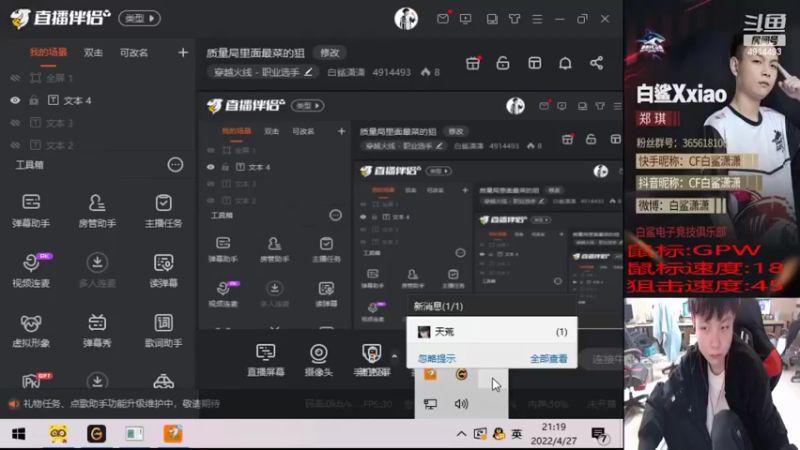Open the 虚拟形象 tool
Screen dimensions: 800x450
pyautogui.click(x=31, y=331)
